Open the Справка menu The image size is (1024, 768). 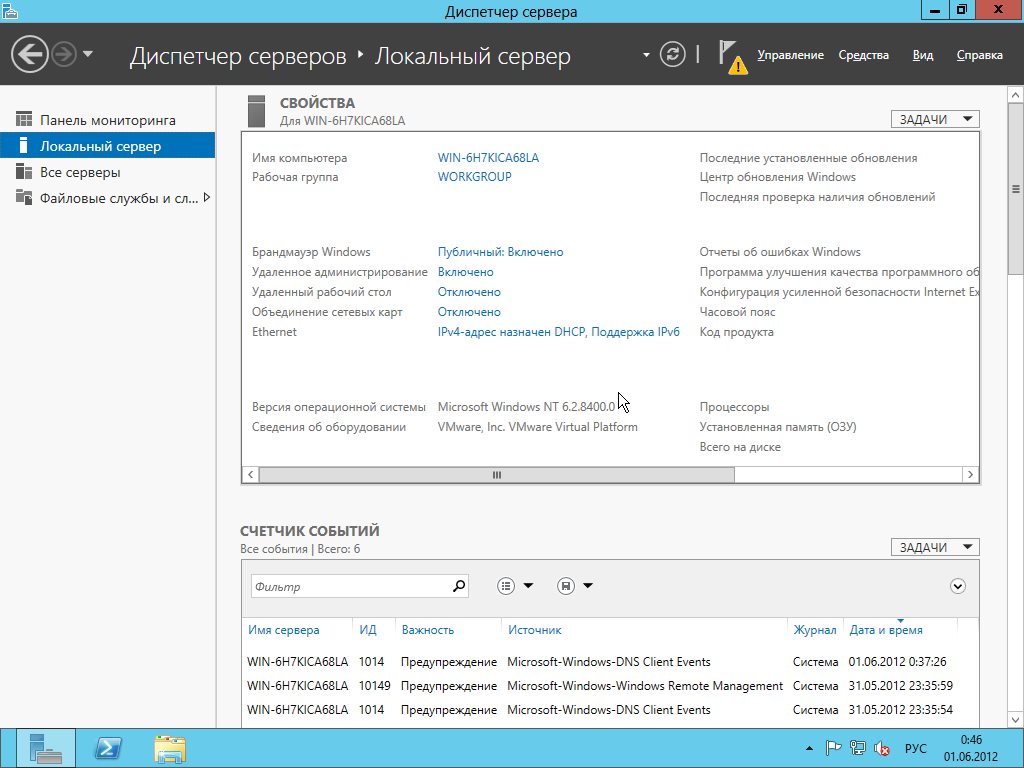click(979, 56)
